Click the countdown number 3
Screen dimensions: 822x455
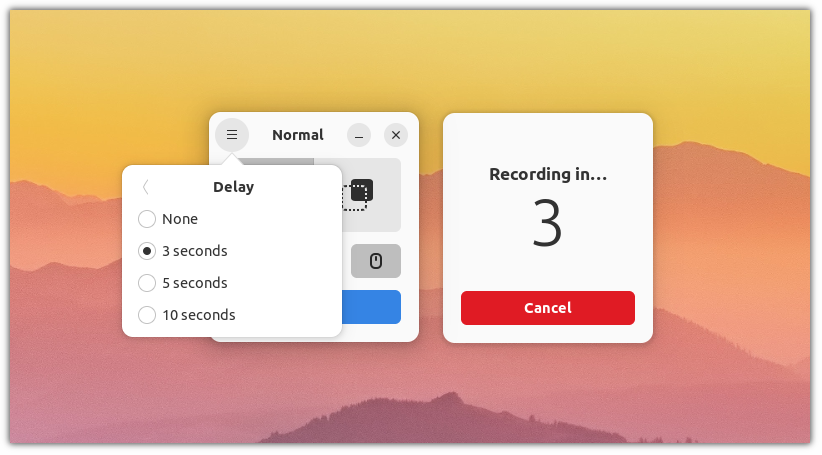pyautogui.click(x=547, y=223)
